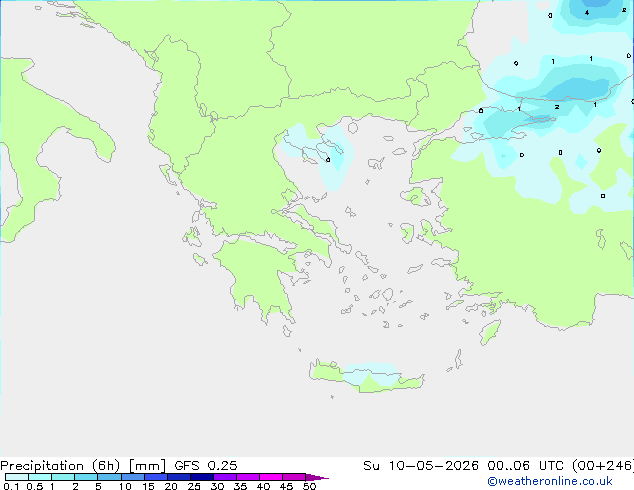Click the legend label "0.1"
The height and width of the screenshot is (490, 634).
11,486
